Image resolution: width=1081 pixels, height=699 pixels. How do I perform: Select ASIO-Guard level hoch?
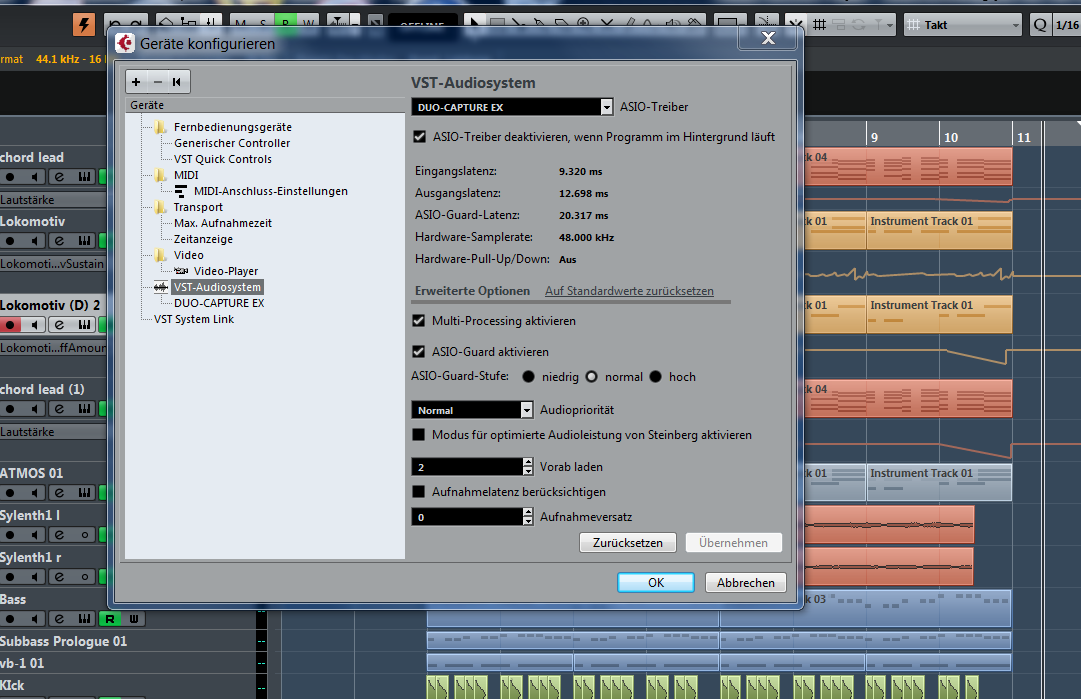(x=656, y=376)
